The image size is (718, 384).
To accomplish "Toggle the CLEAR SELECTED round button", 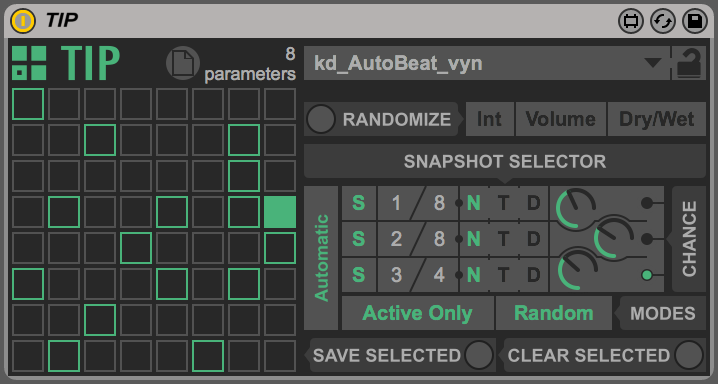I will click(689, 355).
